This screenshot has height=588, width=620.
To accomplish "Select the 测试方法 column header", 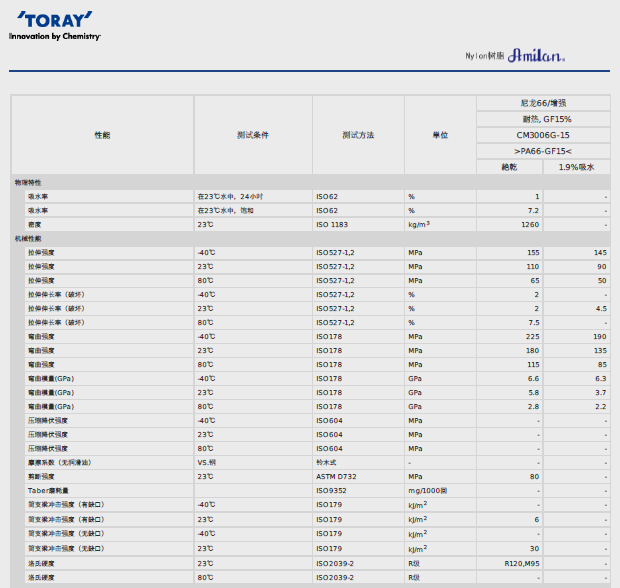I will tap(358, 135).
